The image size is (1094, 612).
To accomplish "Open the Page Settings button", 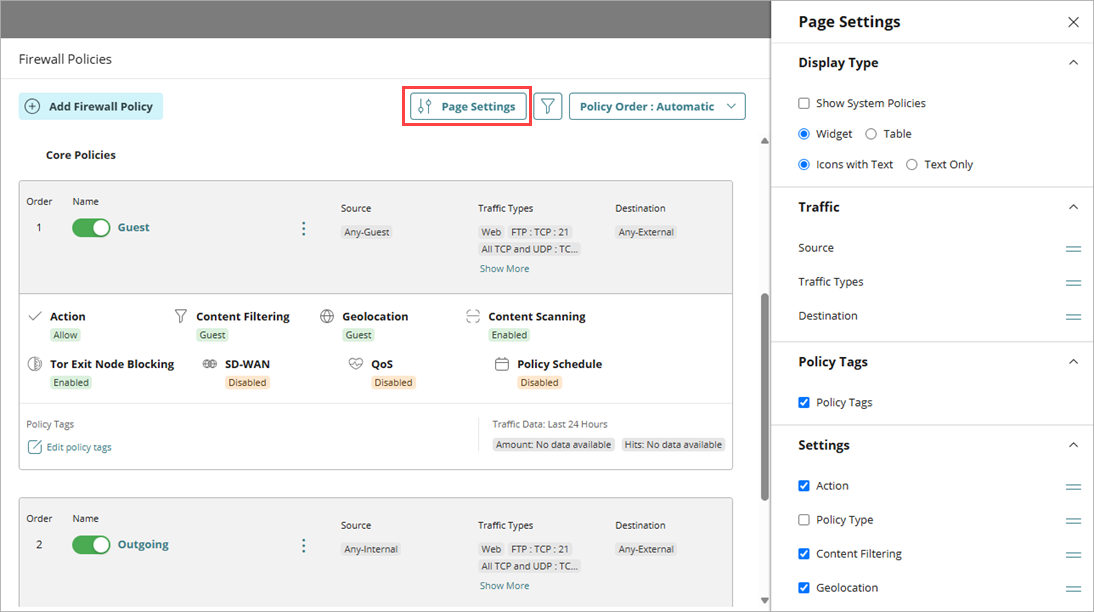I will click(467, 106).
